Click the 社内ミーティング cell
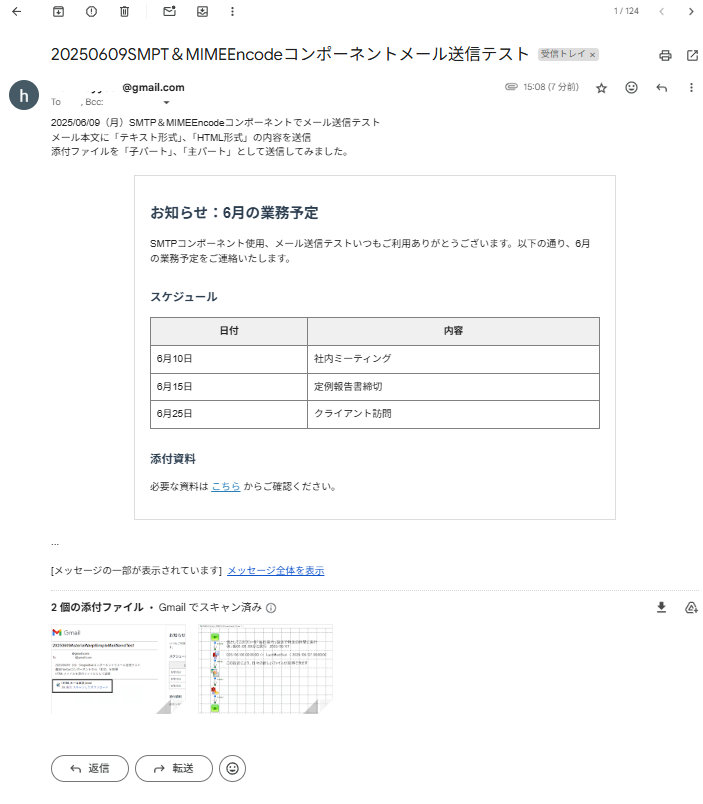Image resolution: width=703 pixels, height=804 pixels. (x=453, y=359)
